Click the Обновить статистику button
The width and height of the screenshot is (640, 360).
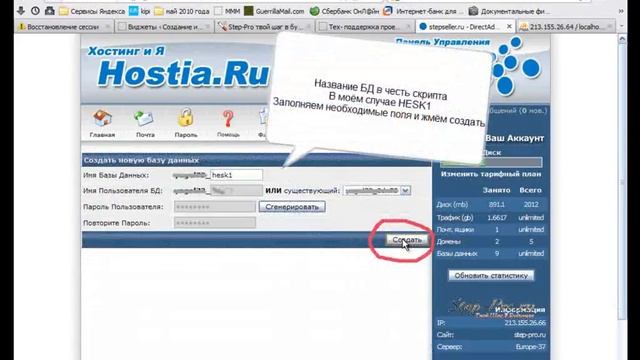pos(491,276)
